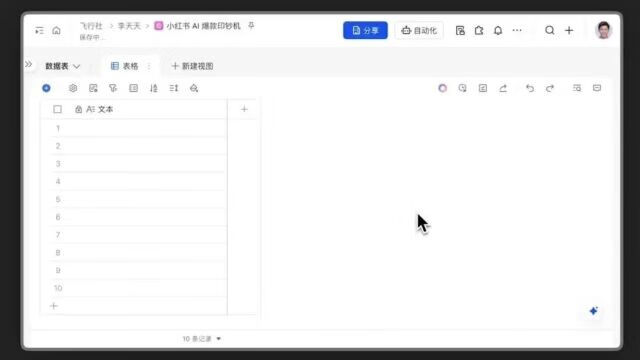
Task: Click the purple ring AI icon in toolbar
Action: (442, 88)
